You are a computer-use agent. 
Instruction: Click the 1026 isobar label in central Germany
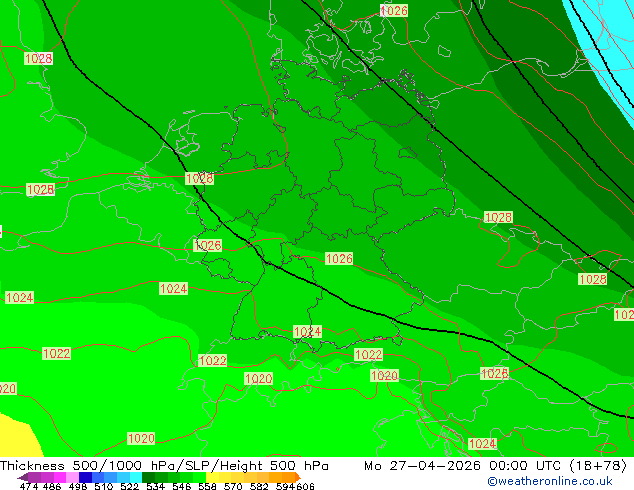[339, 259]
